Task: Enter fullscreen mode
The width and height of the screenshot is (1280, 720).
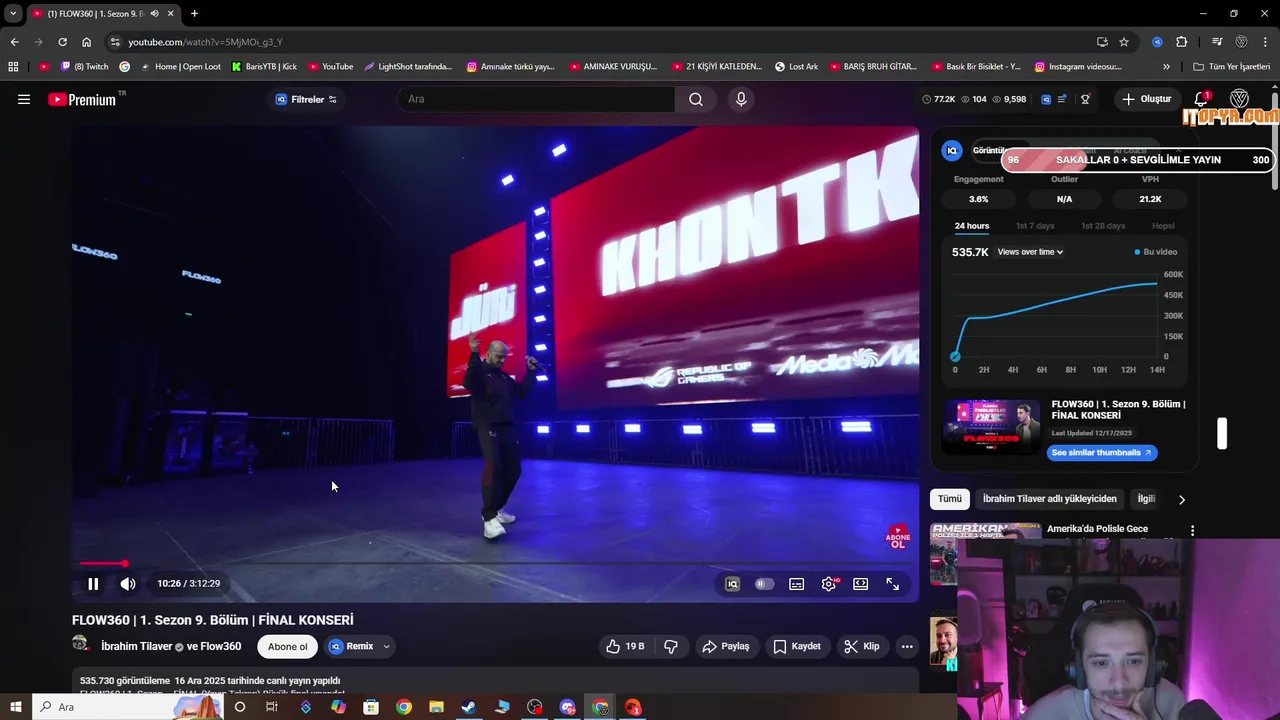Action: [892, 584]
